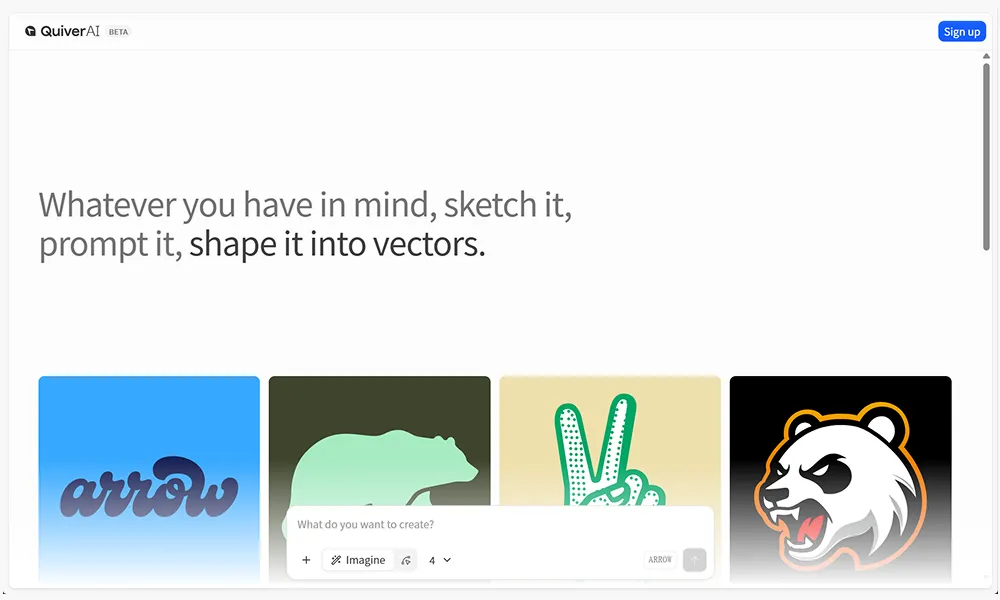Click the ARROW model badge

tap(660, 560)
